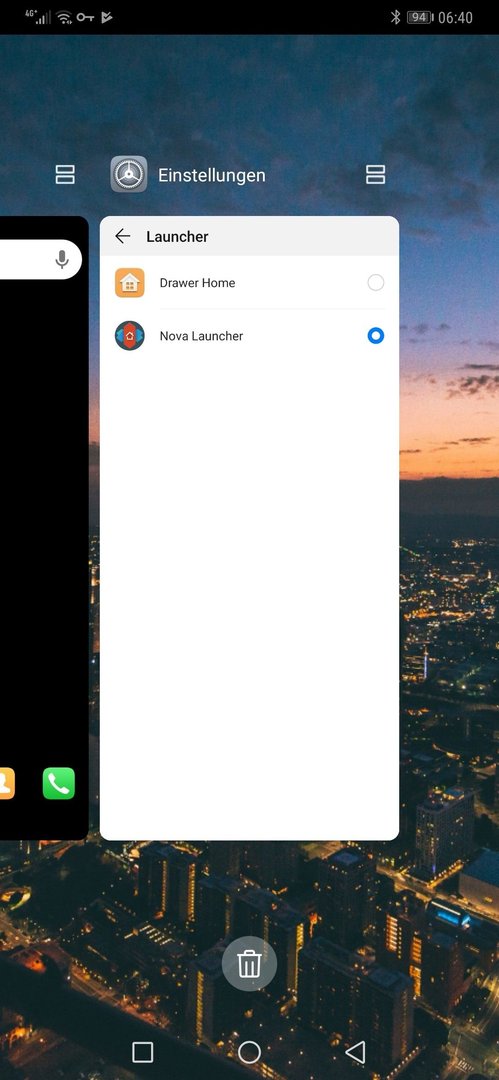Open the green Phone app icon
The image size is (499, 1080).
click(x=59, y=784)
